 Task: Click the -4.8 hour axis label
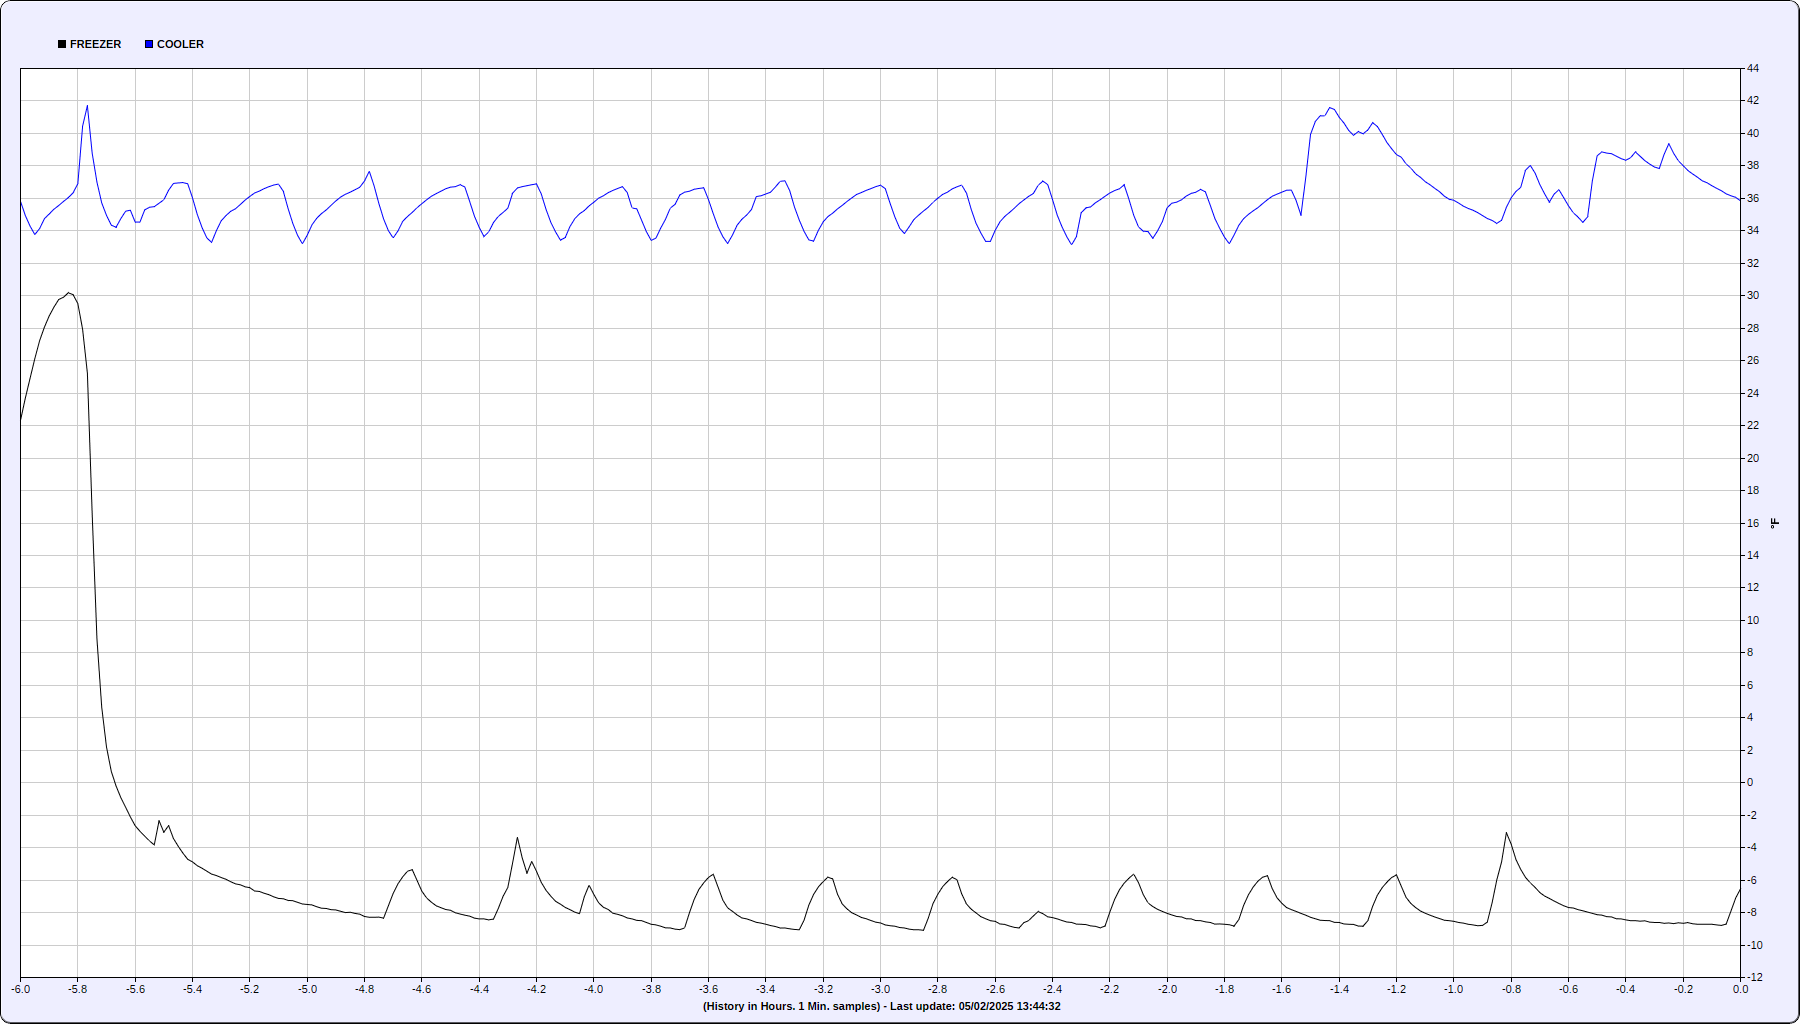click(x=364, y=989)
